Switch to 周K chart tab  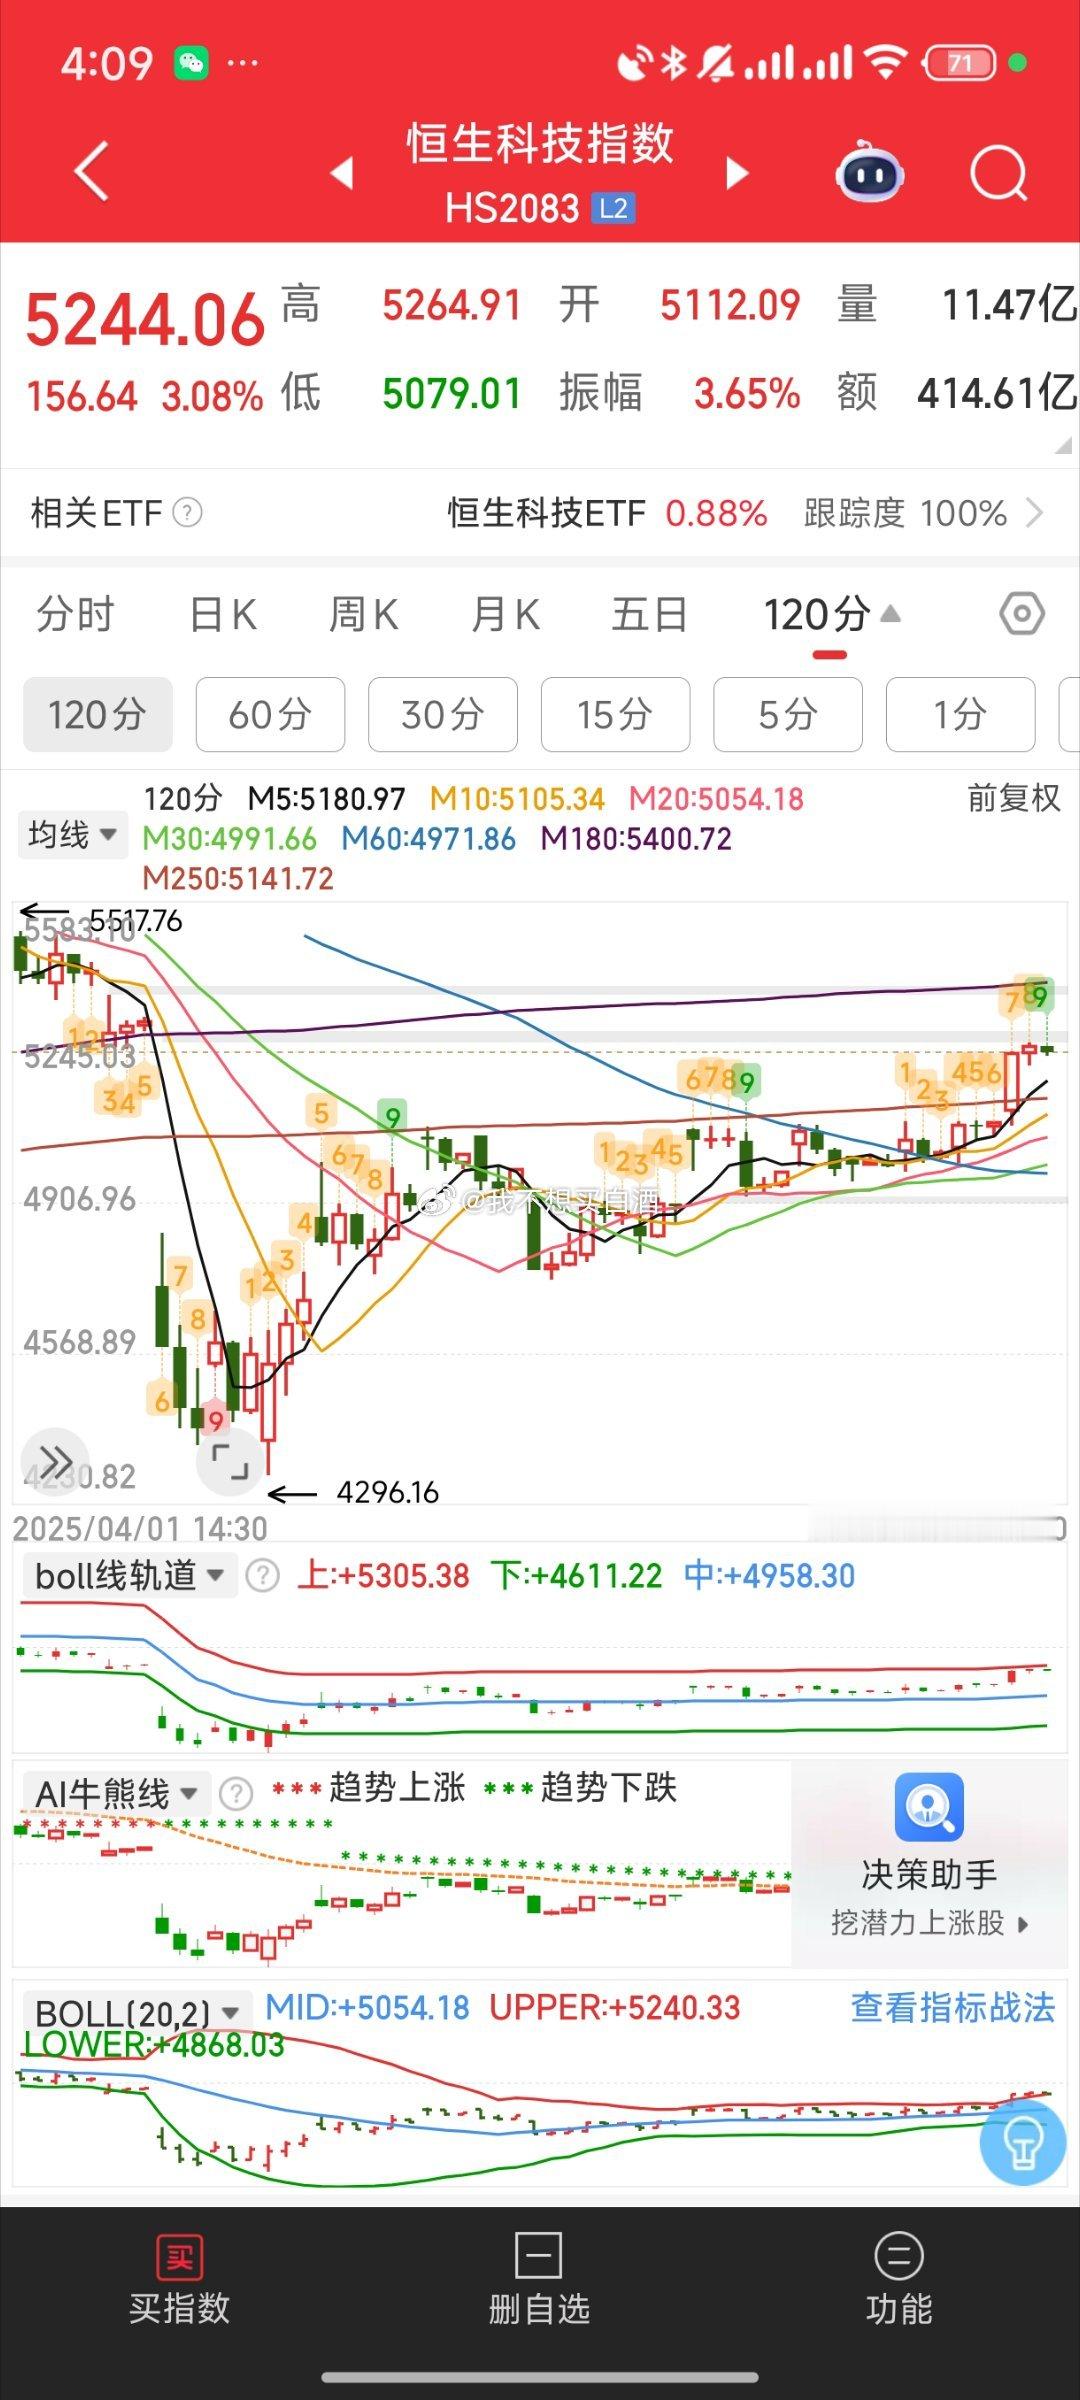click(x=364, y=614)
